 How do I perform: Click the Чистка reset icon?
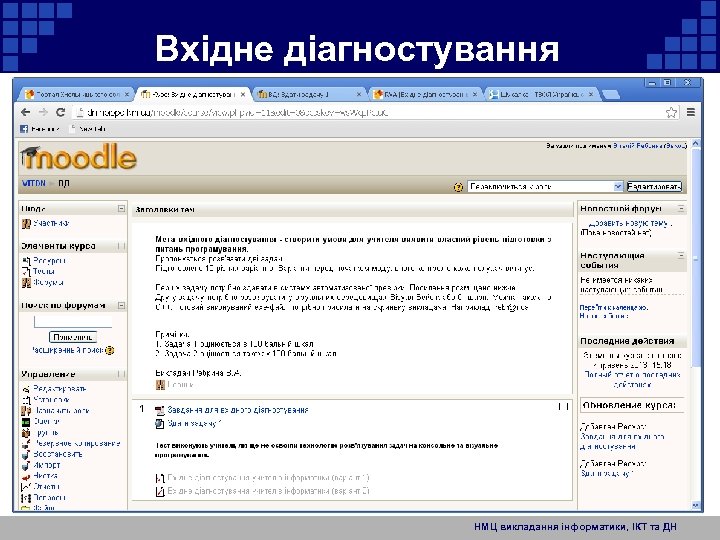tap(26, 477)
